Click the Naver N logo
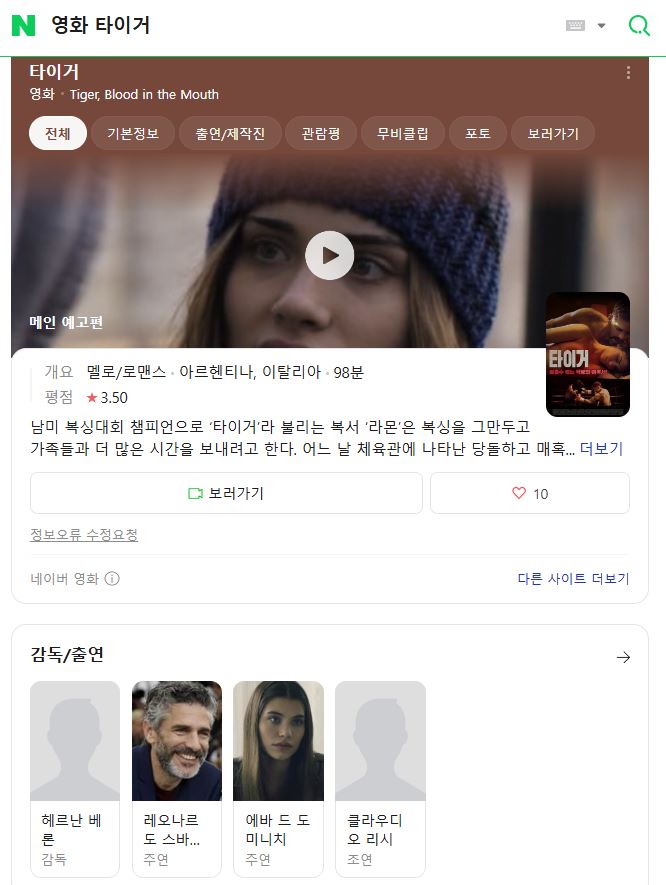Image resolution: width=666 pixels, height=885 pixels. (x=23, y=26)
